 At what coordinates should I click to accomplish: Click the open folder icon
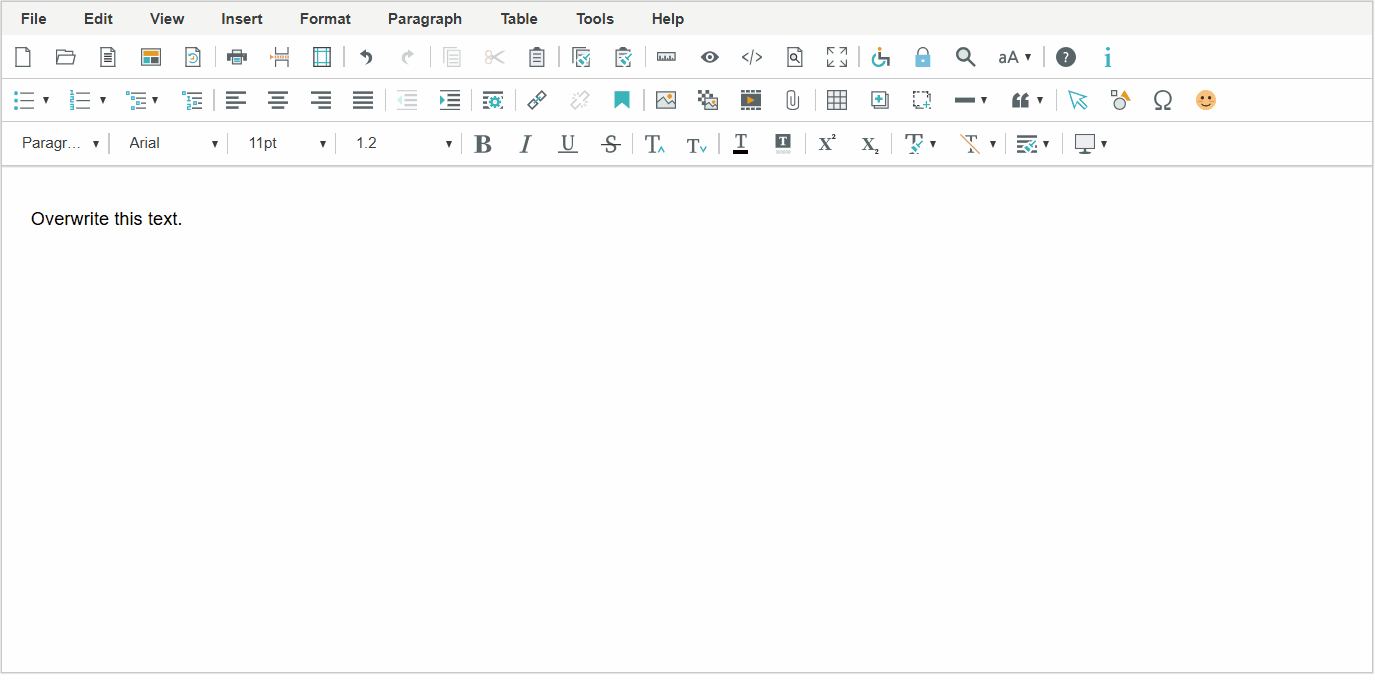pos(66,57)
